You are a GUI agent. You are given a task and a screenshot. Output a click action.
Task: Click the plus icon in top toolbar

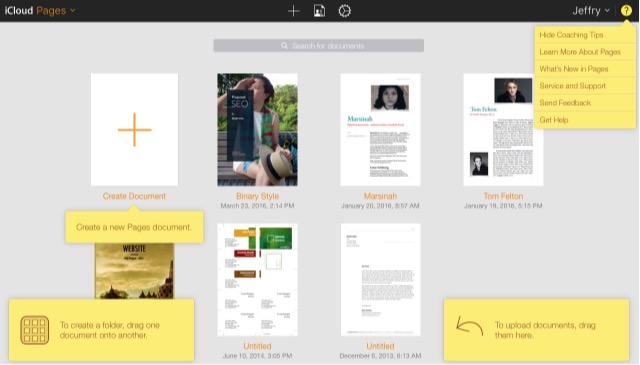coord(293,11)
